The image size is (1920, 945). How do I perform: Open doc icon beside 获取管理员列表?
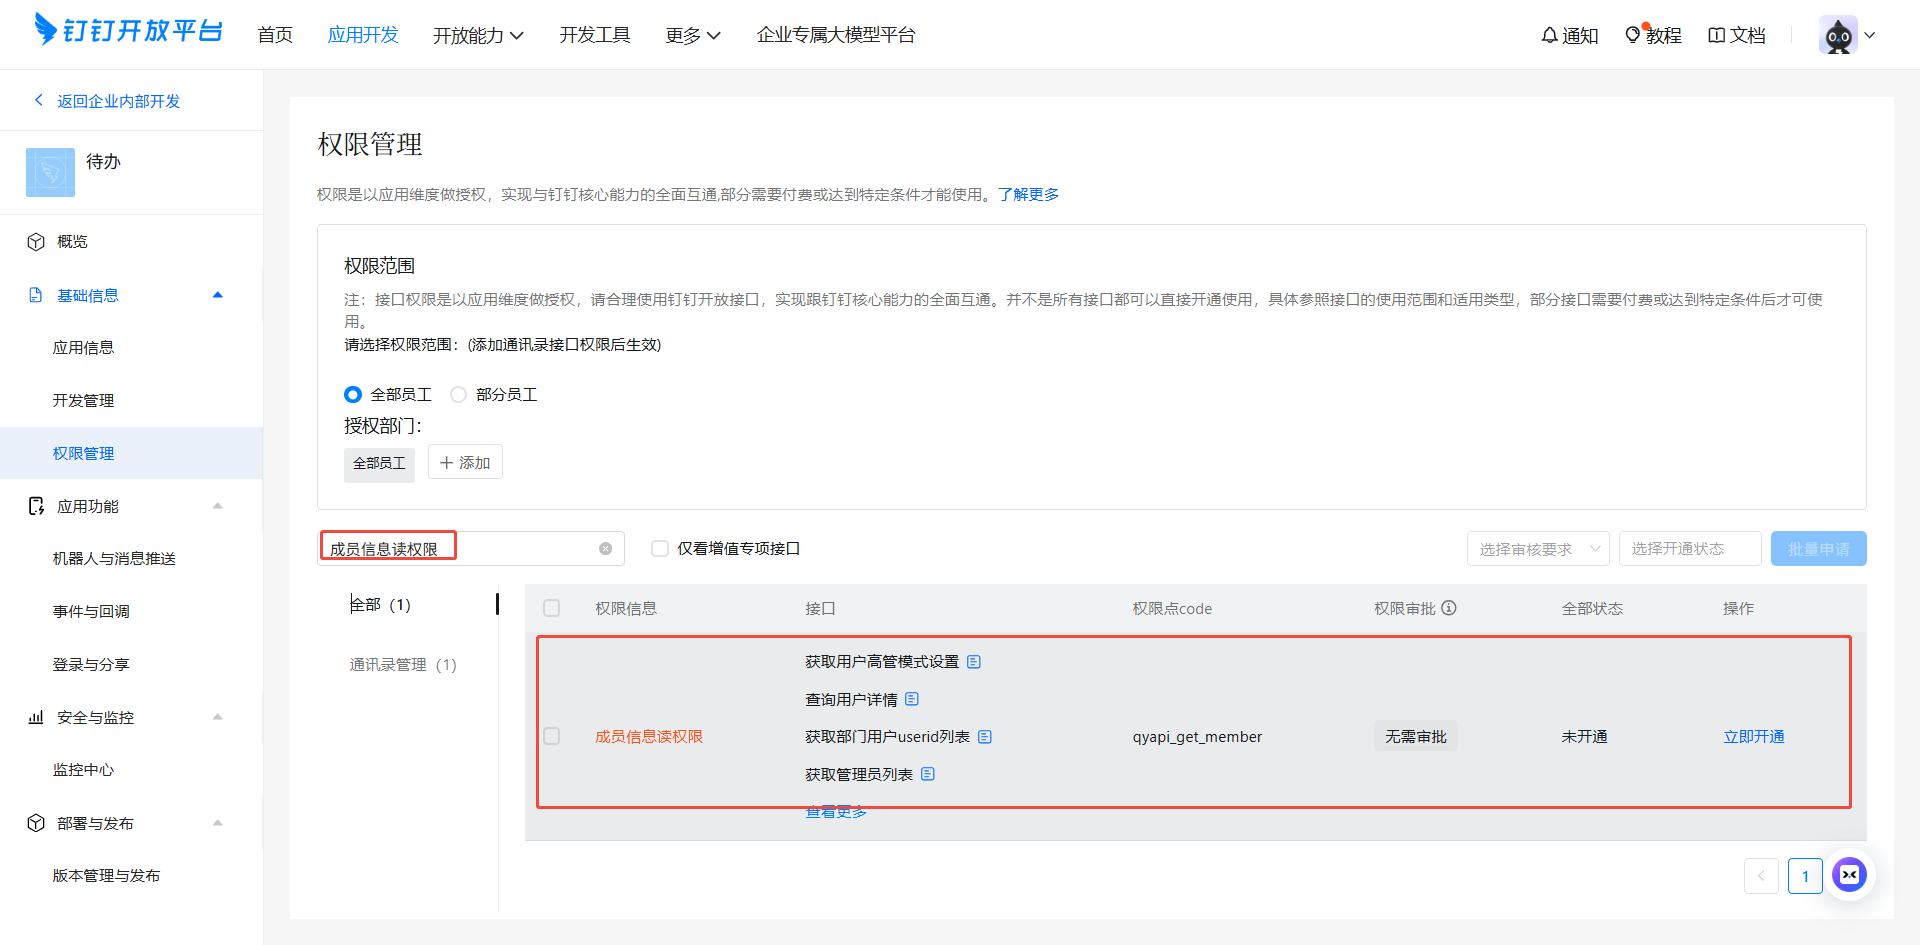928,774
